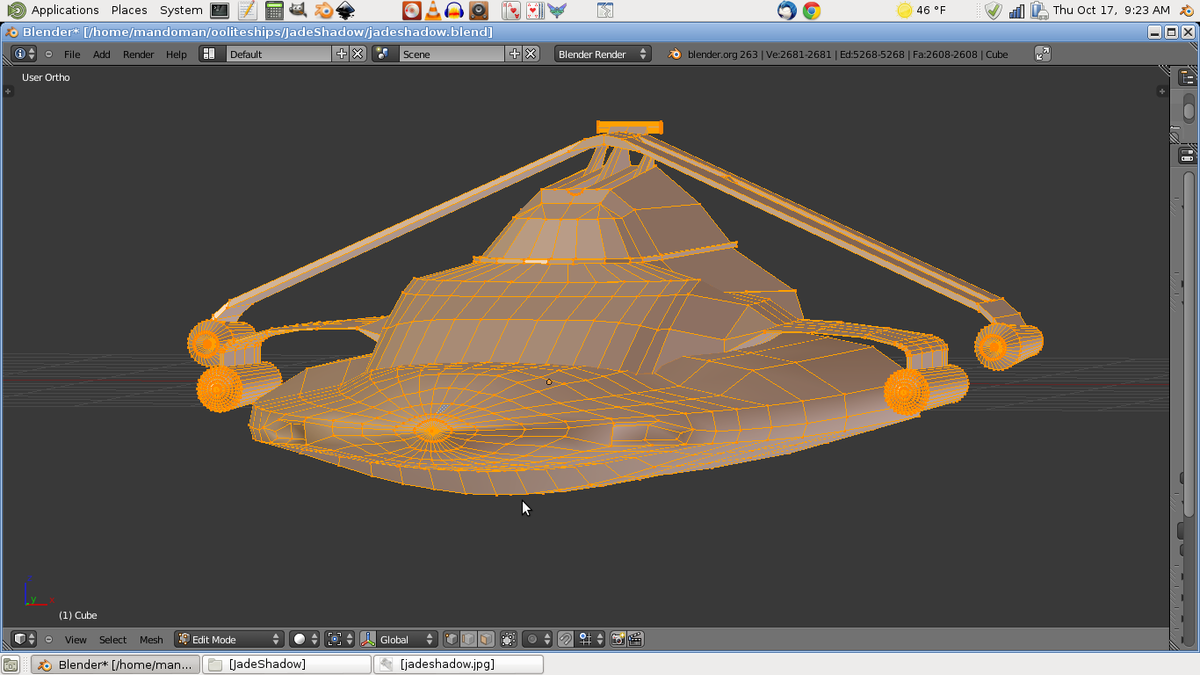Open the [JadeShadow] folder window
Viewport: 1200px width, 675px height.
(286, 664)
